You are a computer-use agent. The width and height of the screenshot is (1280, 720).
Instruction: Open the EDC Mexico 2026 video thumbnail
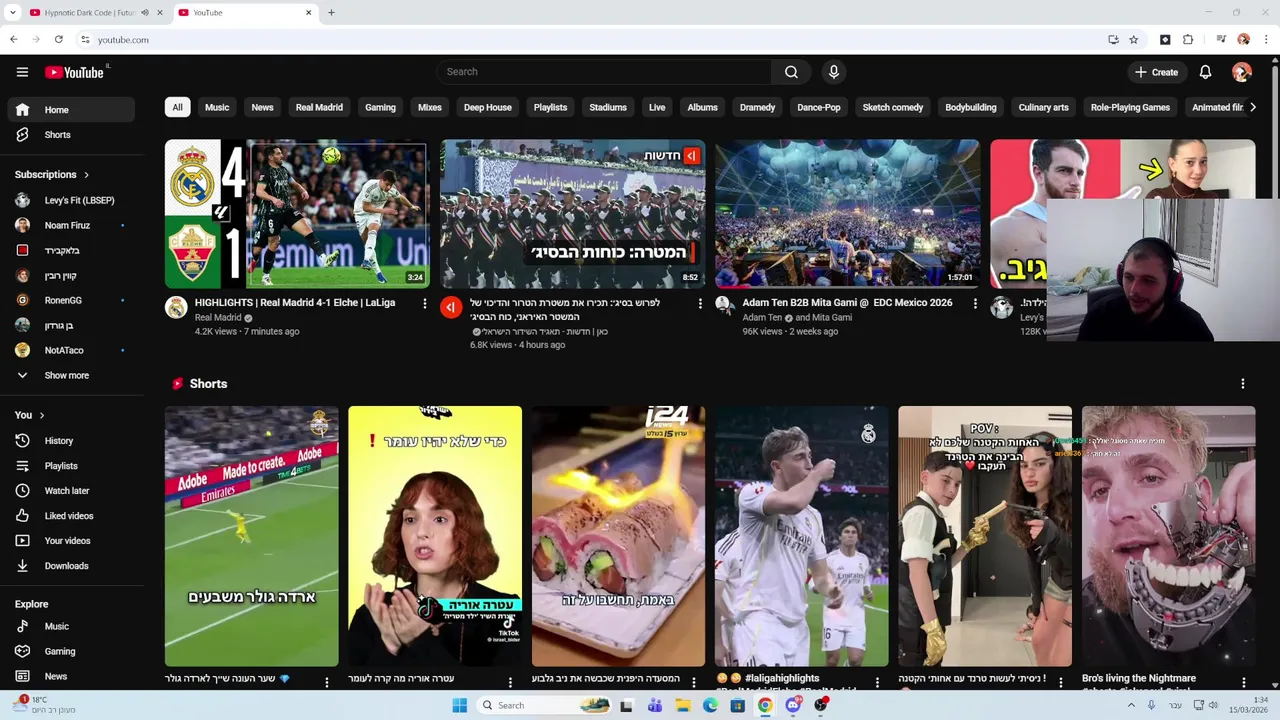pos(848,214)
